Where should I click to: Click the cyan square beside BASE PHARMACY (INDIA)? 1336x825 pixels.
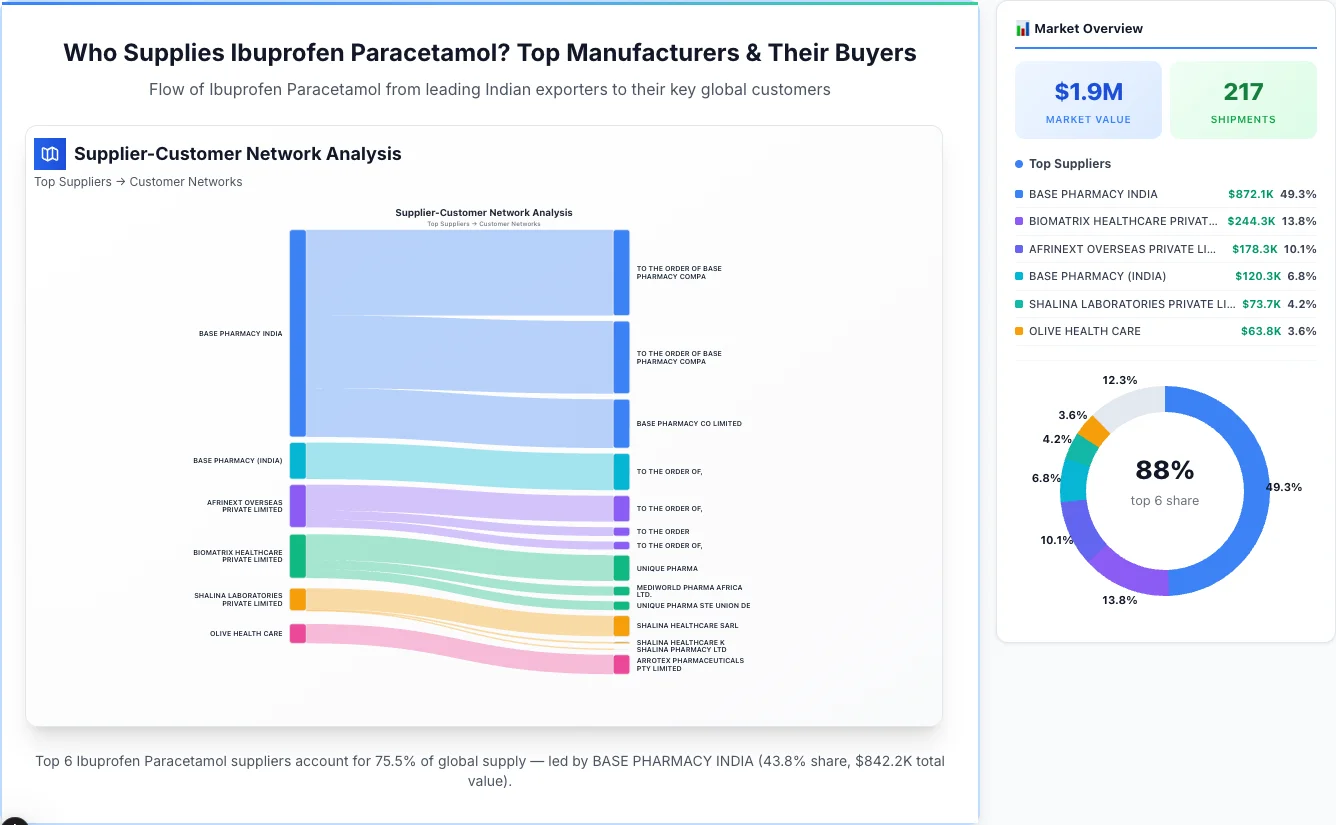(1019, 276)
